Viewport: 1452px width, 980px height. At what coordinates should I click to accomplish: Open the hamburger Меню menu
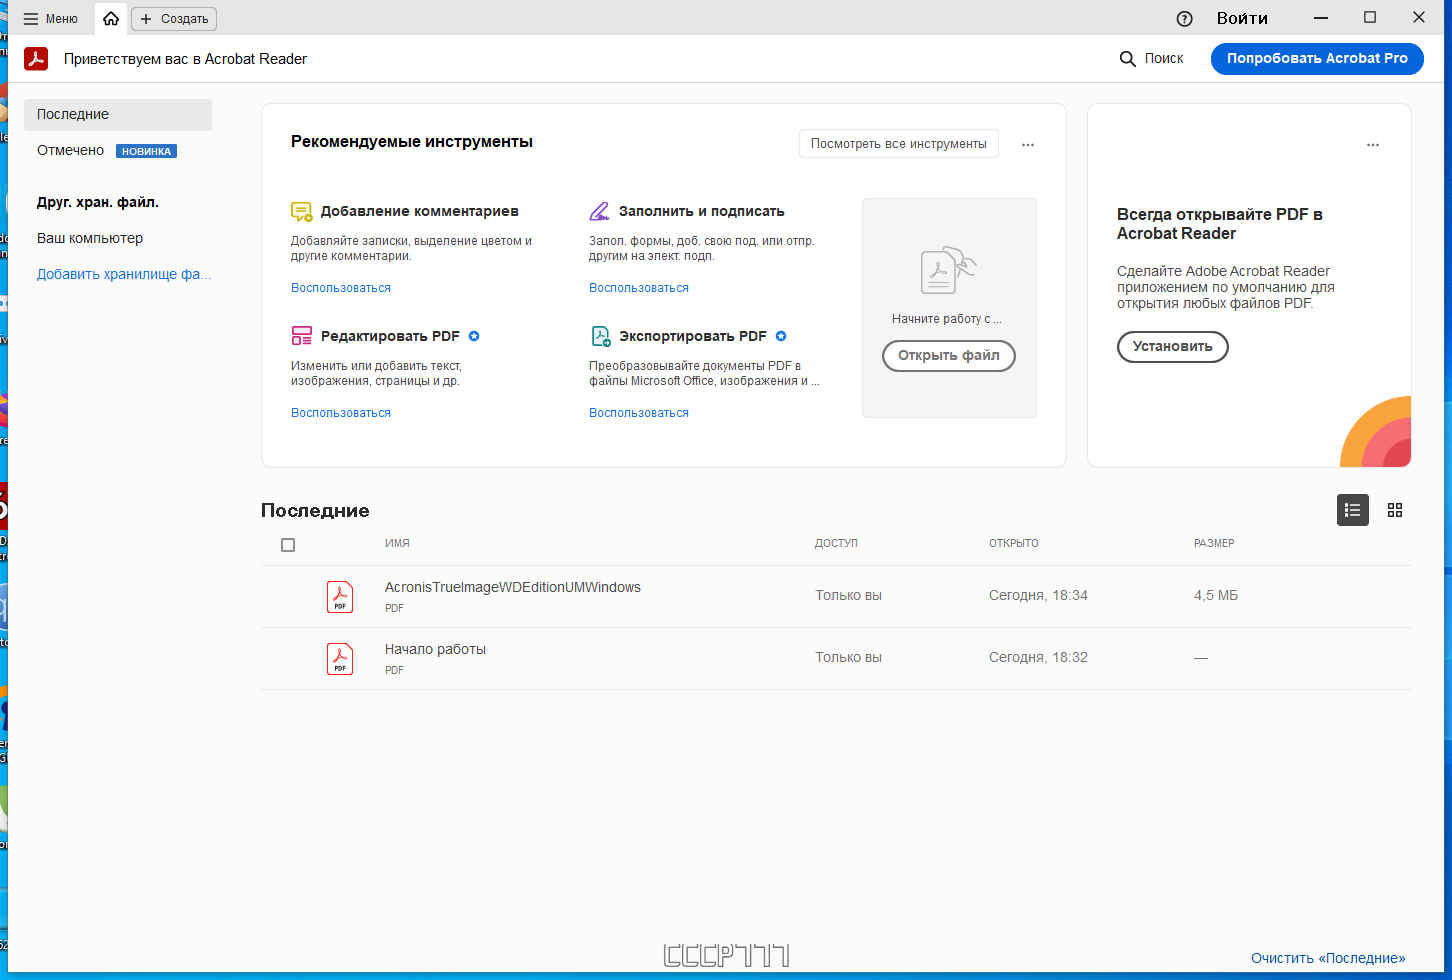pyautogui.click(x=50, y=19)
